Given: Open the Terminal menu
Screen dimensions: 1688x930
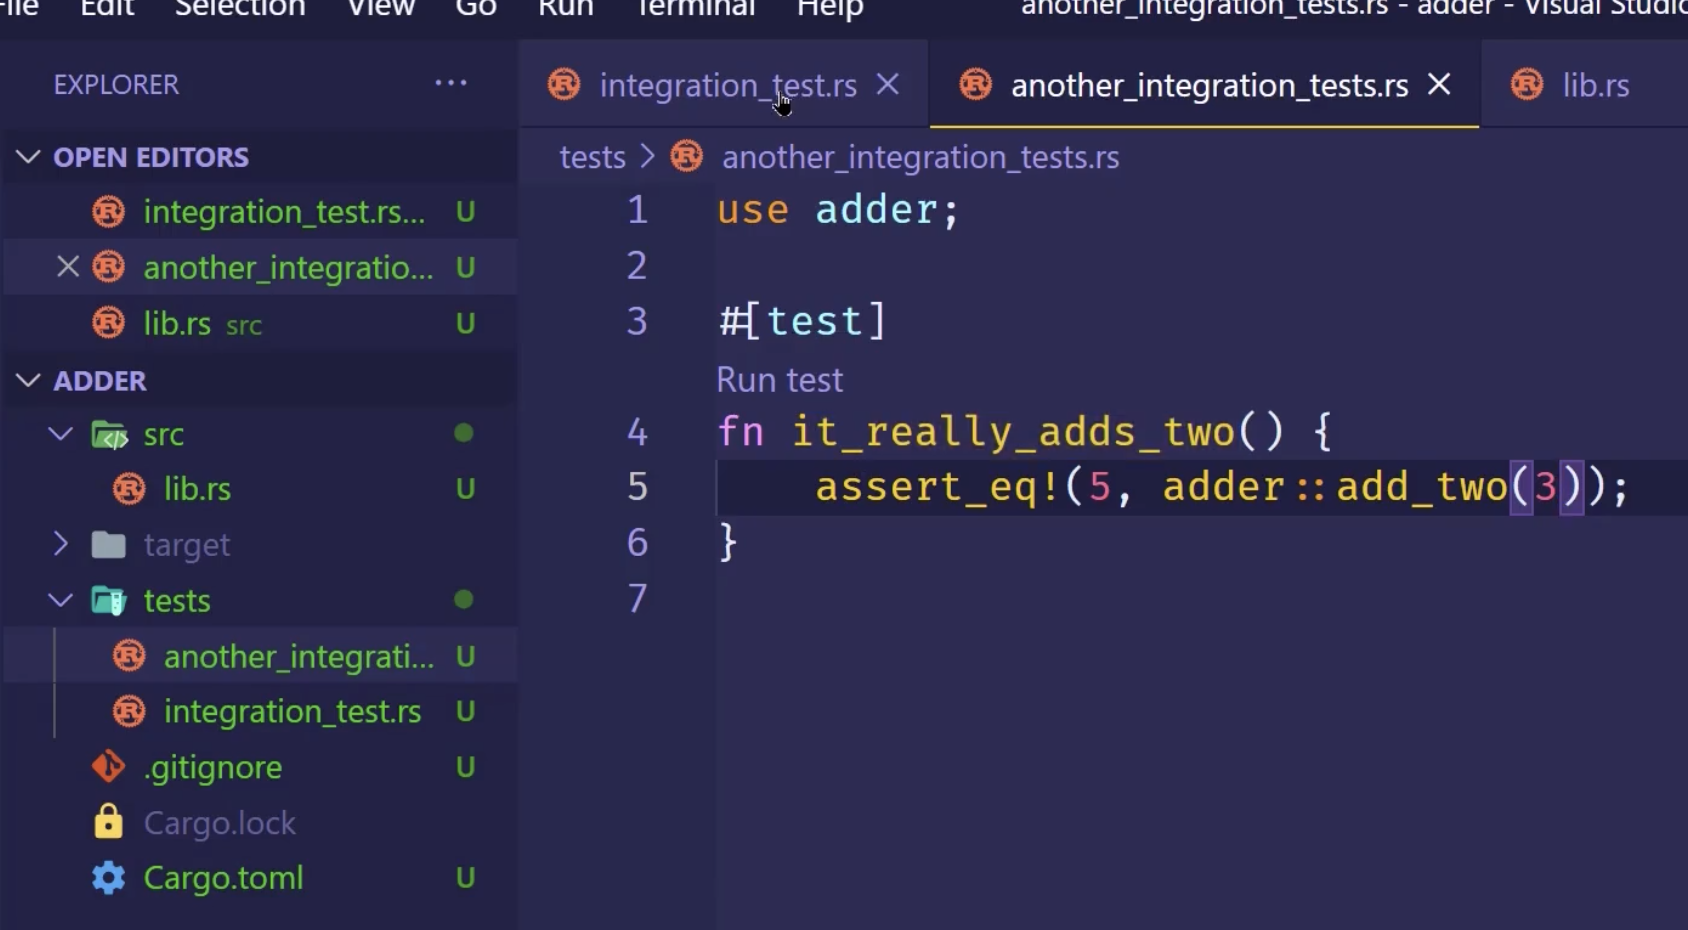Looking at the screenshot, I should point(695,10).
